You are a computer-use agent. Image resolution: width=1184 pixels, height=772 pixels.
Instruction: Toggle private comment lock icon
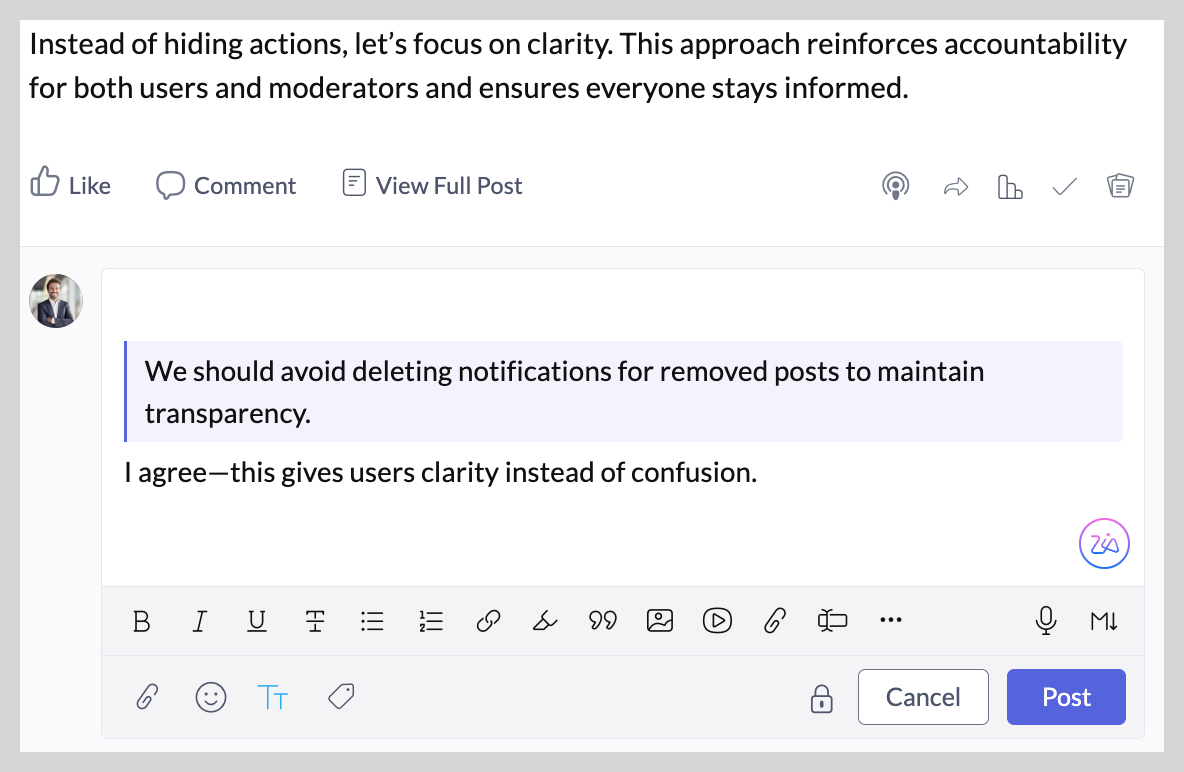[x=822, y=699]
